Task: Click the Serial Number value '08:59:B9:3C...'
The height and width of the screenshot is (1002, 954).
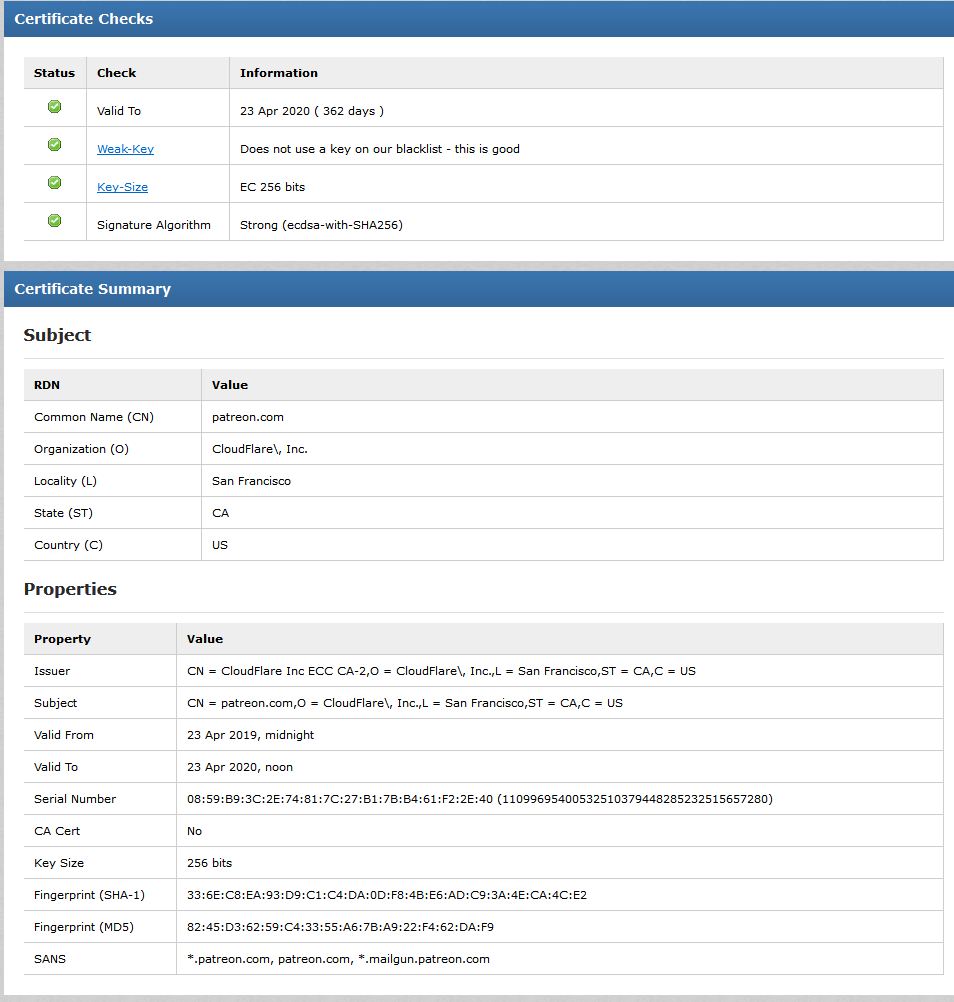Action: [480, 799]
